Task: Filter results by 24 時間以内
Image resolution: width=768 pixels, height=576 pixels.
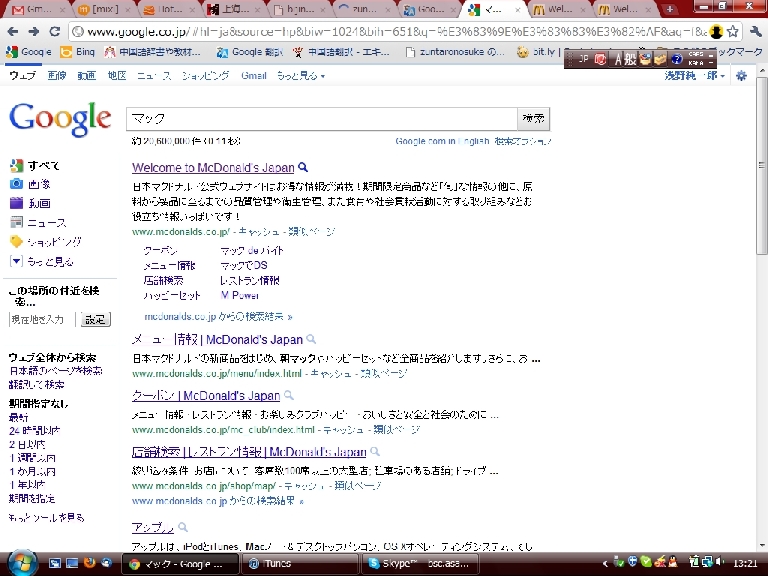Action: coord(34,431)
